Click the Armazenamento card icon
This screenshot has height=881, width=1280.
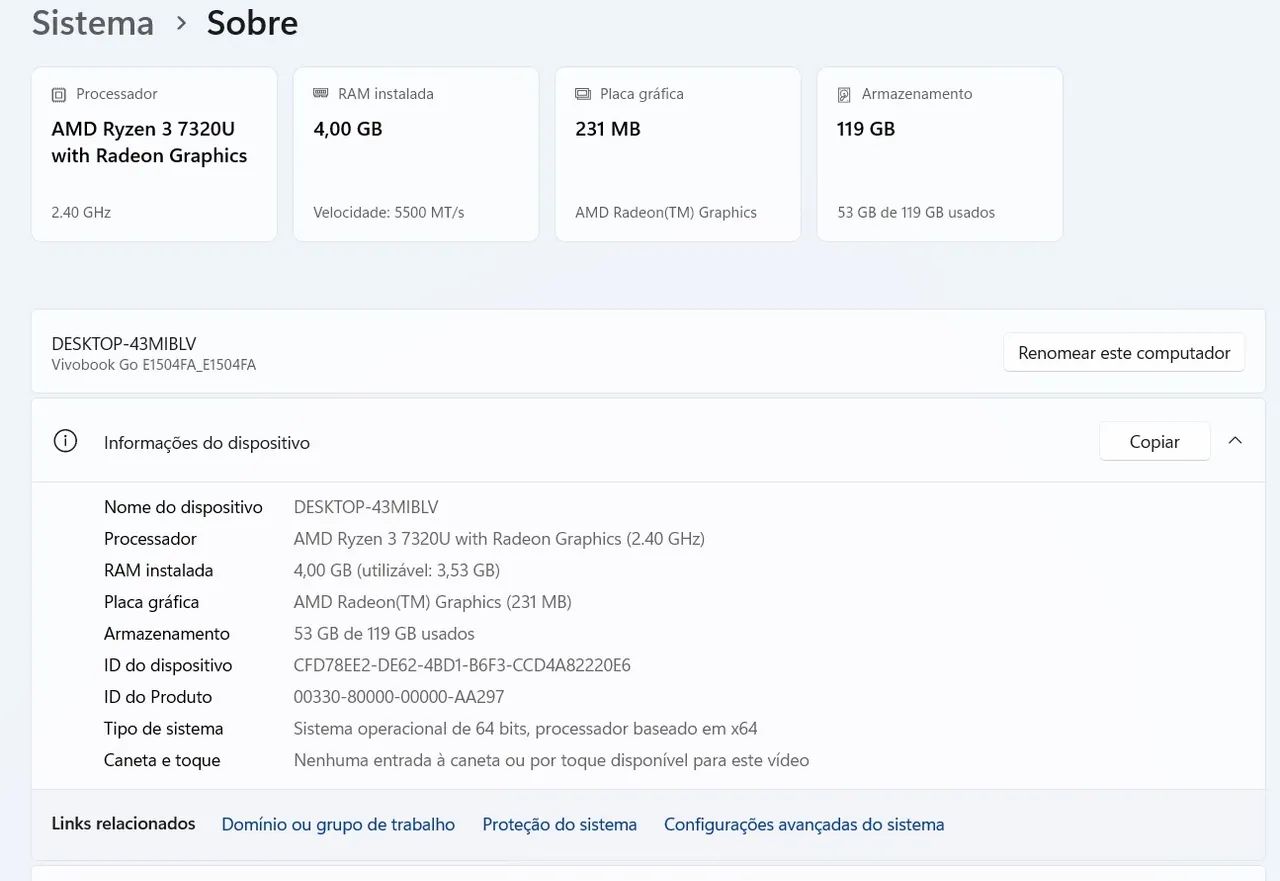click(844, 95)
